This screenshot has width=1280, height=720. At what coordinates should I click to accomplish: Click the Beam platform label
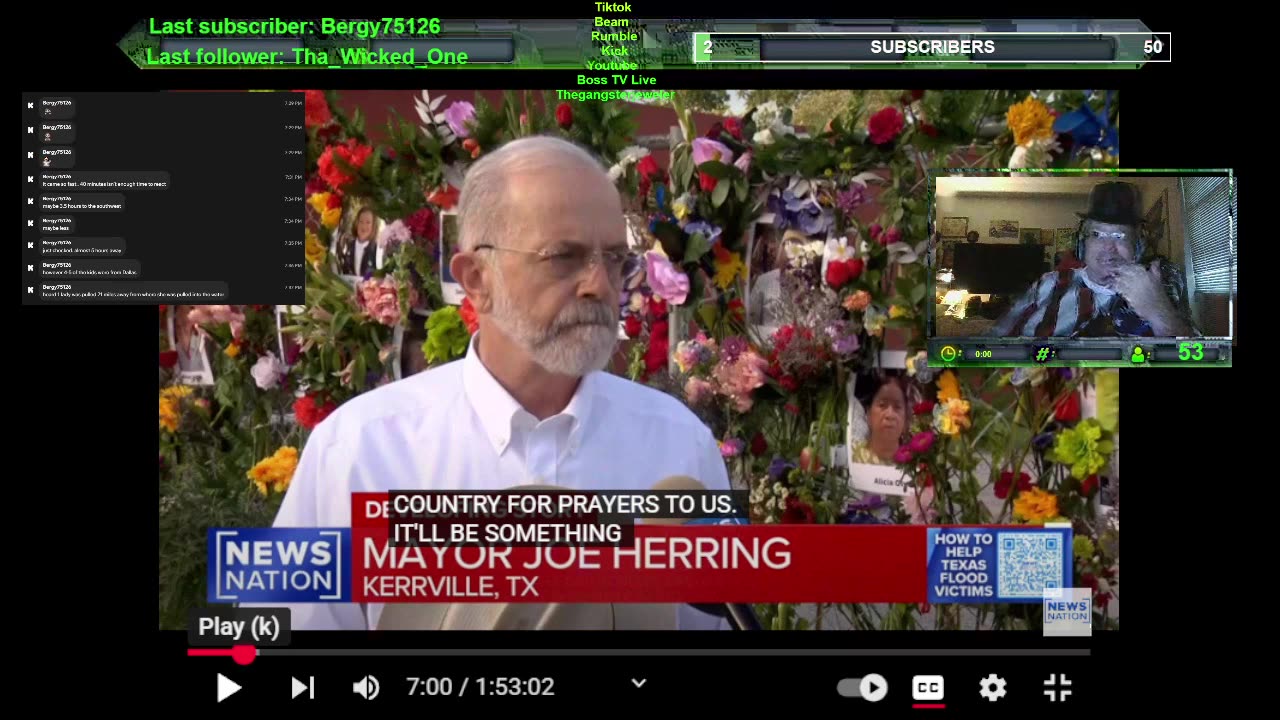coord(612,22)
